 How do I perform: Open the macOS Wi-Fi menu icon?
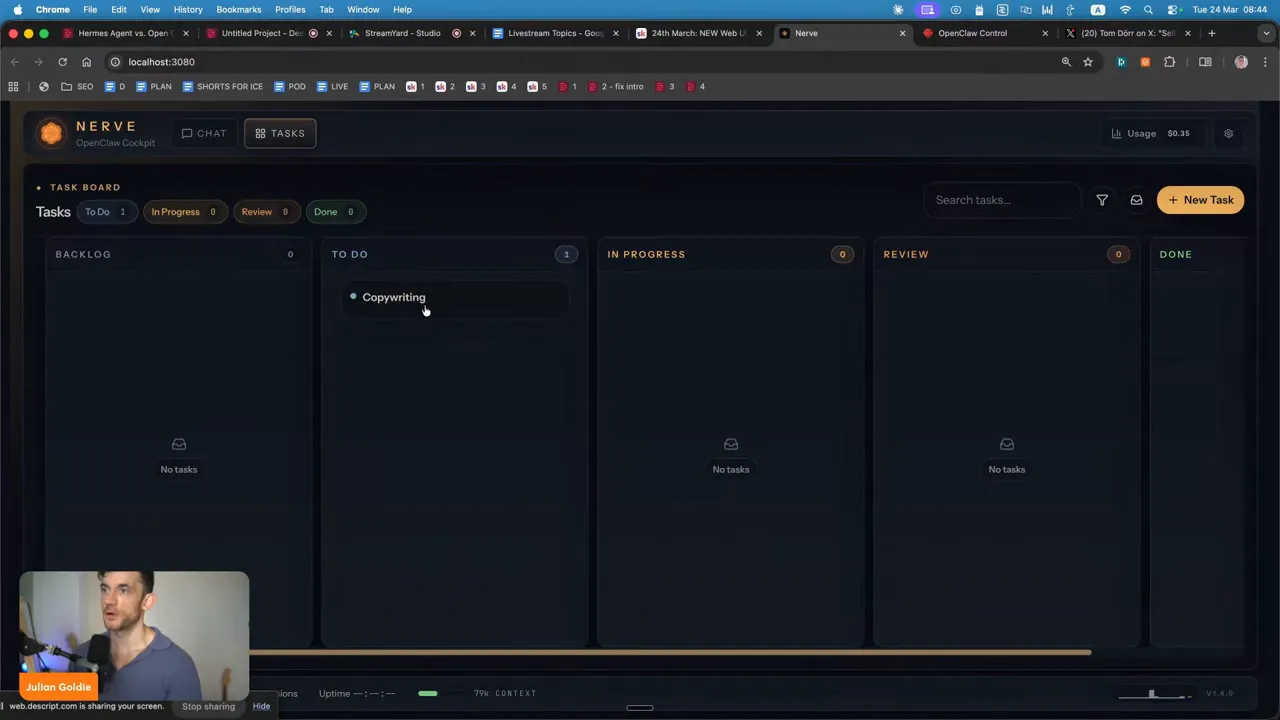(x=1125, y=10)
